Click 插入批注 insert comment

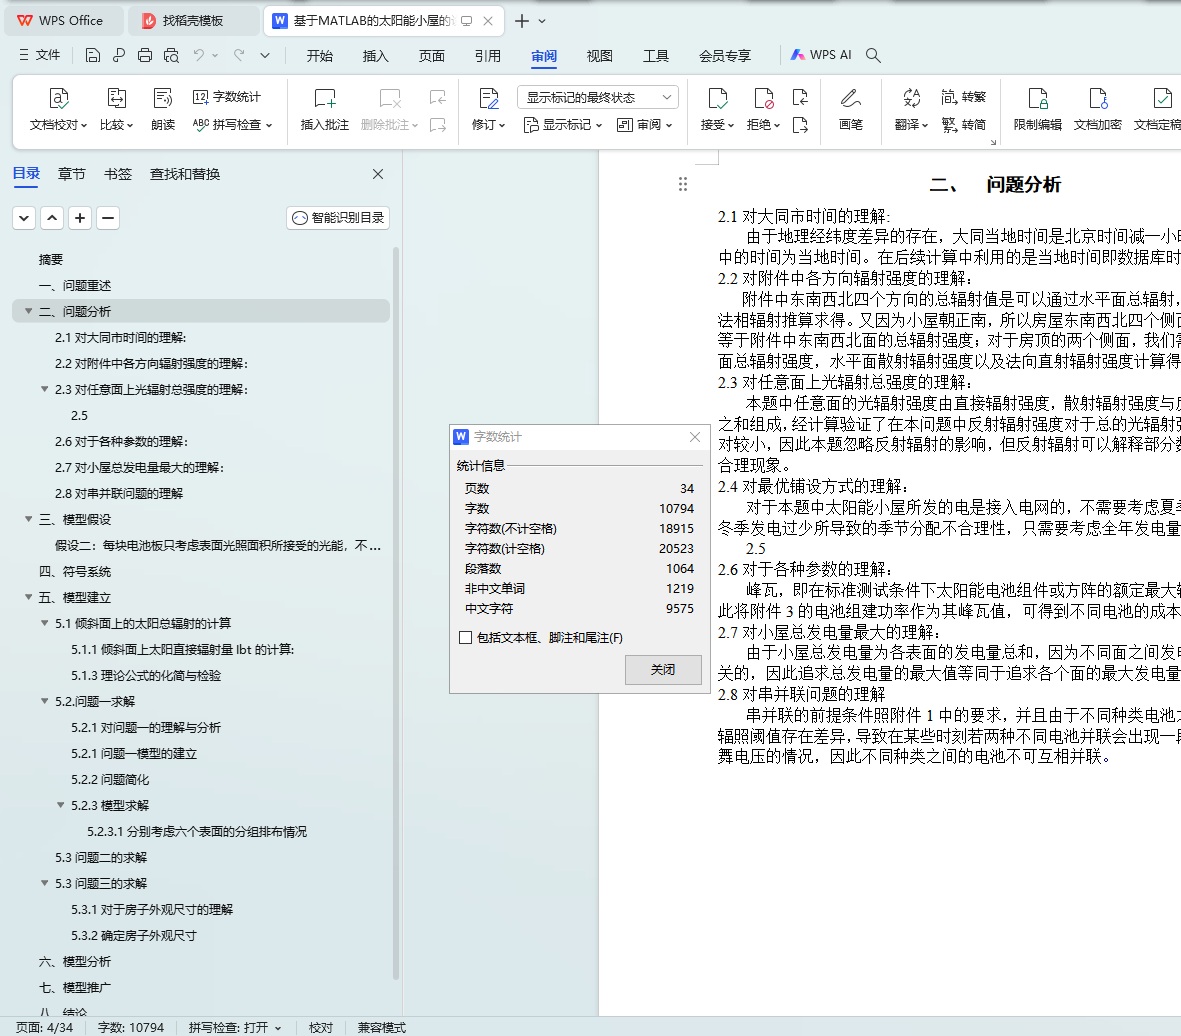click(x=325, y=109)
